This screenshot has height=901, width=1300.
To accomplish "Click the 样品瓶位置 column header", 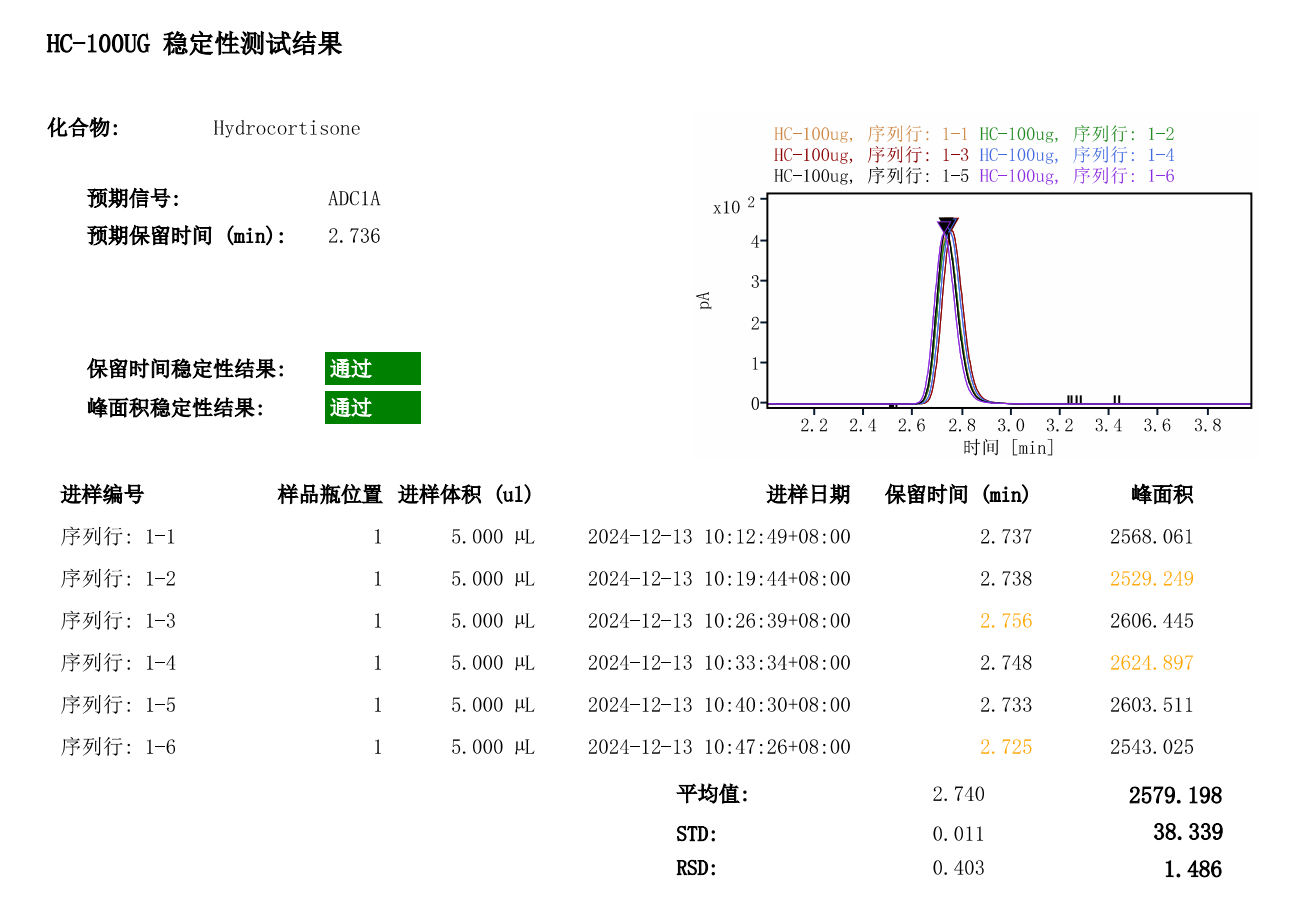I will coord(330,494).
